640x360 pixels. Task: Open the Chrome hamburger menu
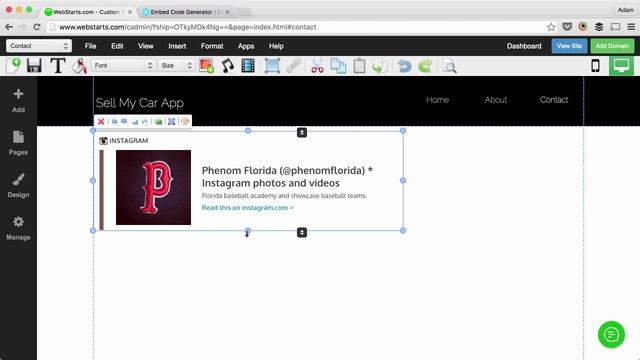pos(631,27)
